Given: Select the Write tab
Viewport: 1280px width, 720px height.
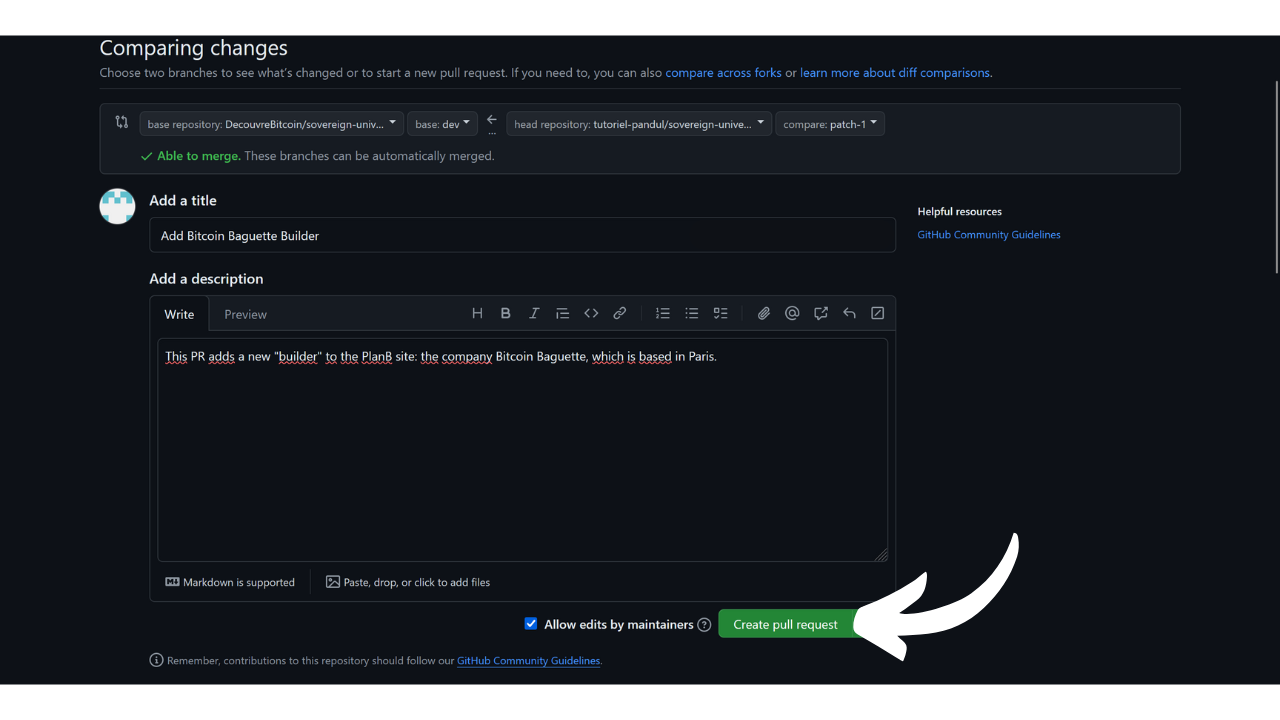Looking at the screenshot, I should [x=179, y=314].
